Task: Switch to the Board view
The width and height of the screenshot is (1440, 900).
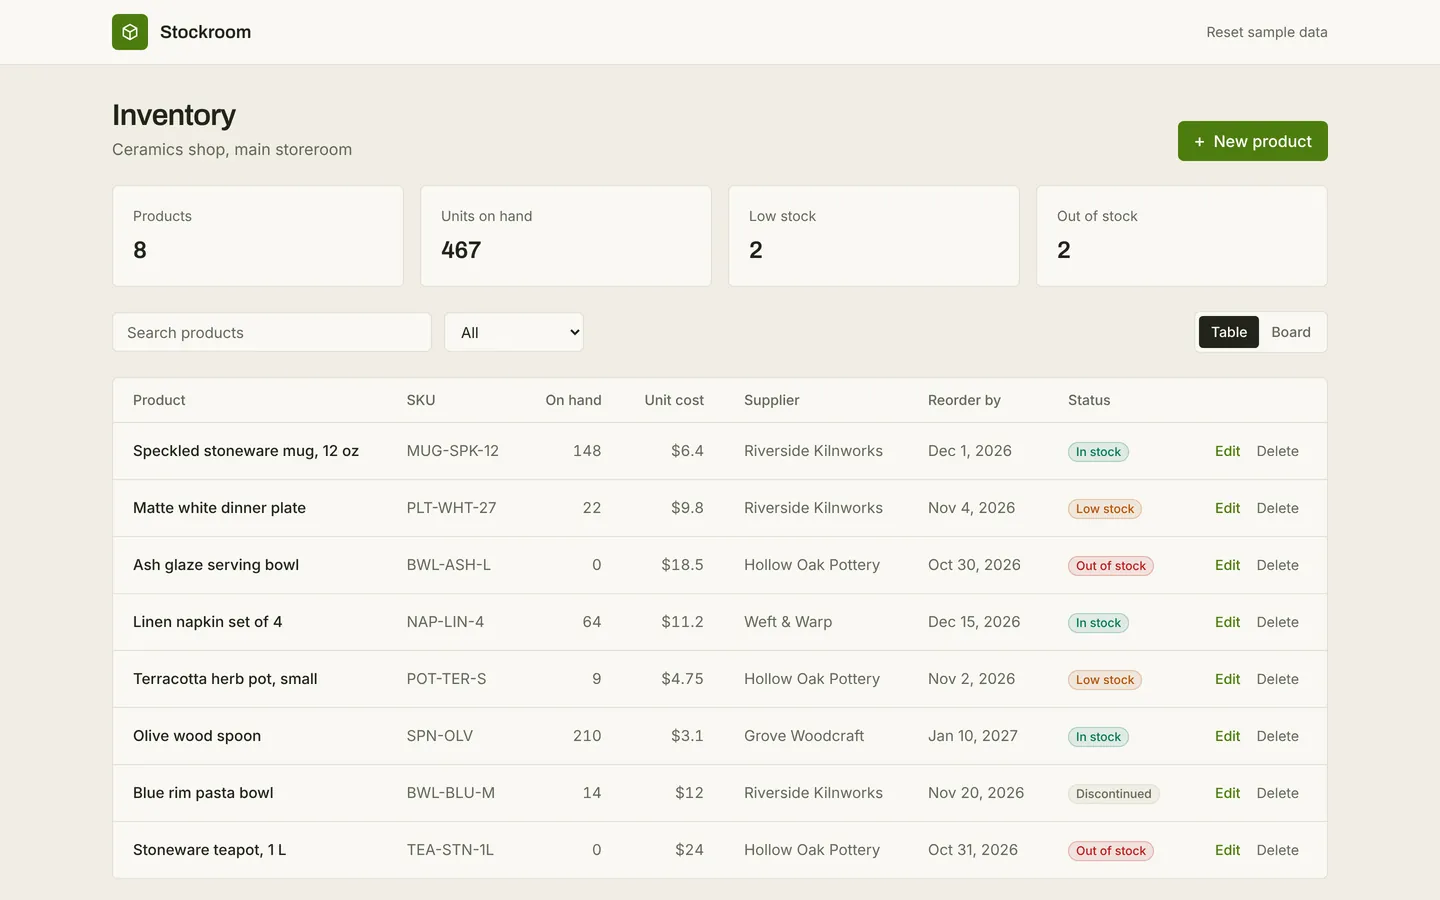Action: coord(1291,332)
